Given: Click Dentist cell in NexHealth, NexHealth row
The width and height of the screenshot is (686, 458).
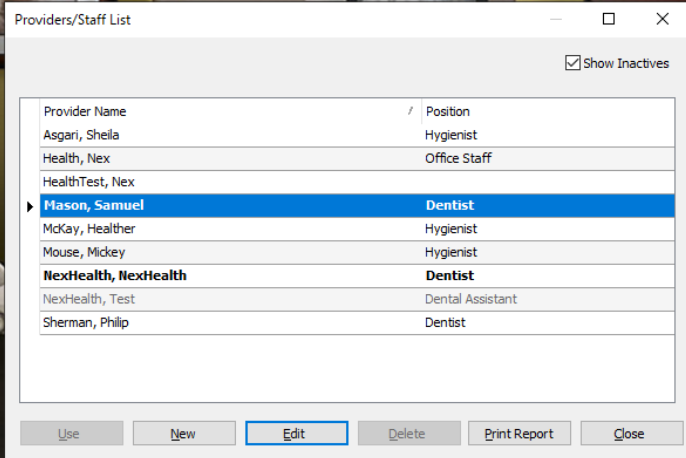Looking at the screenshot, I should click(548, 276).
